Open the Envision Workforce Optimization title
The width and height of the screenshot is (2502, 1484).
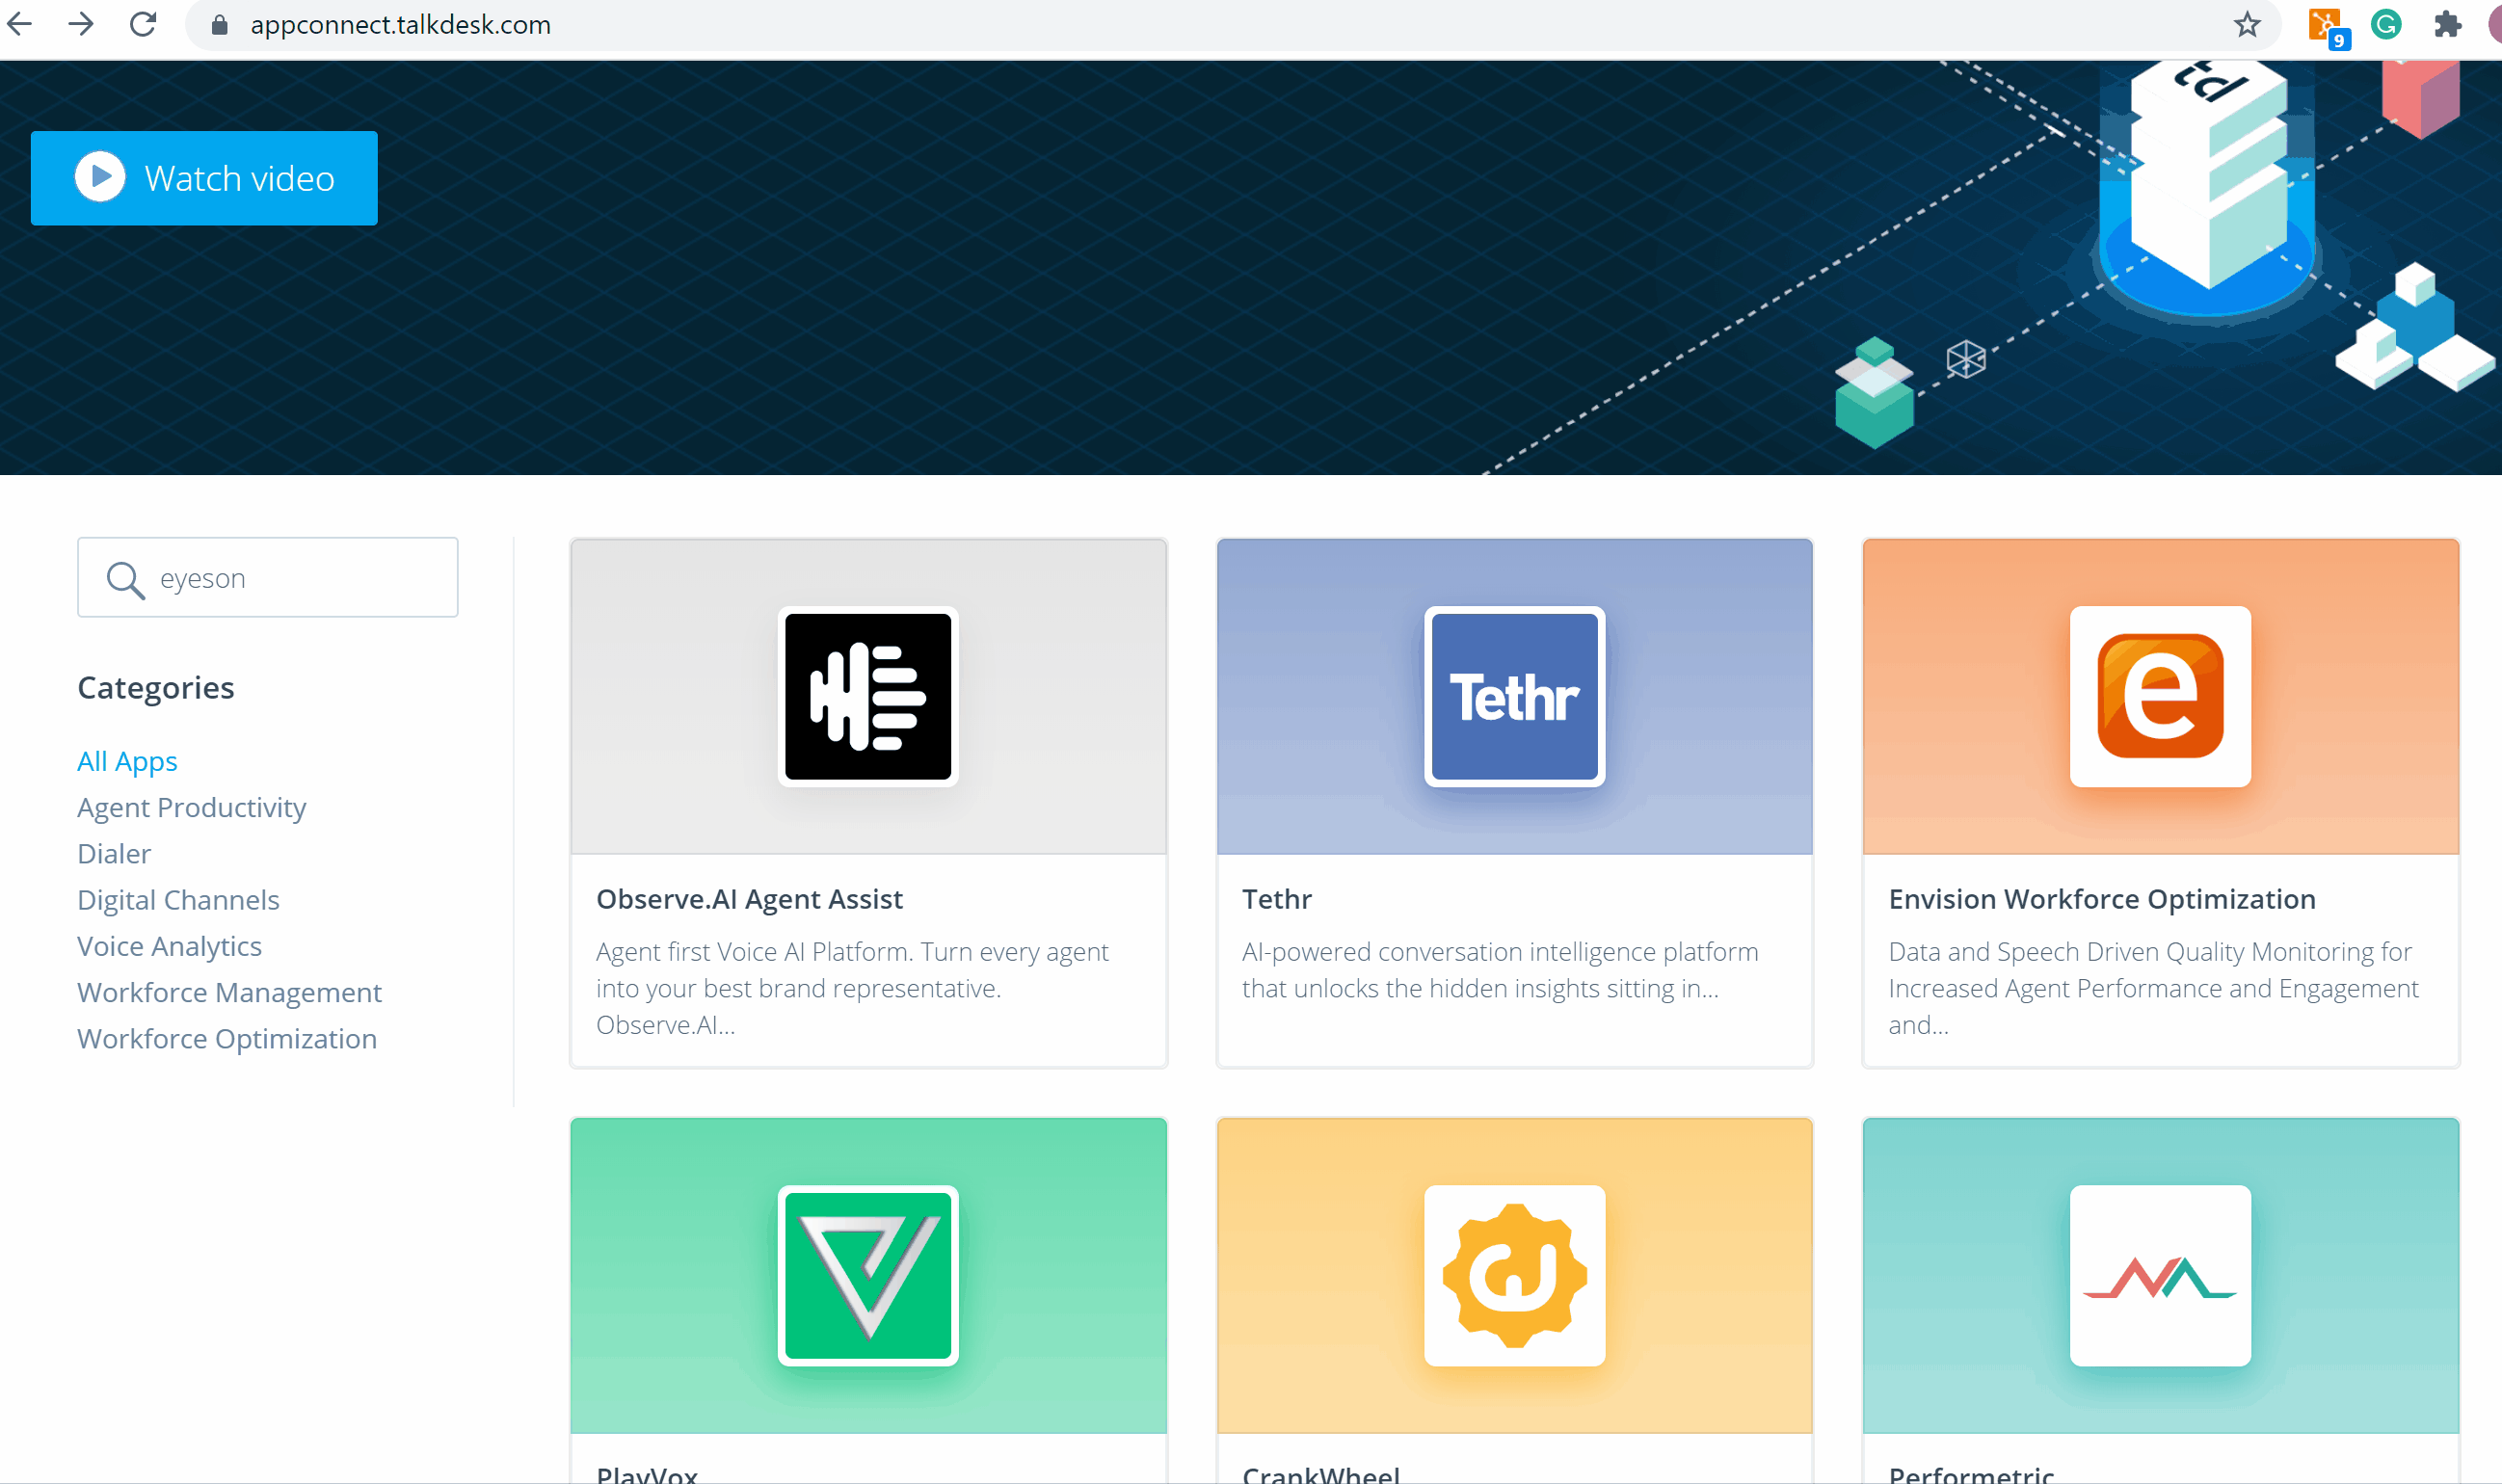[2101, 898]
